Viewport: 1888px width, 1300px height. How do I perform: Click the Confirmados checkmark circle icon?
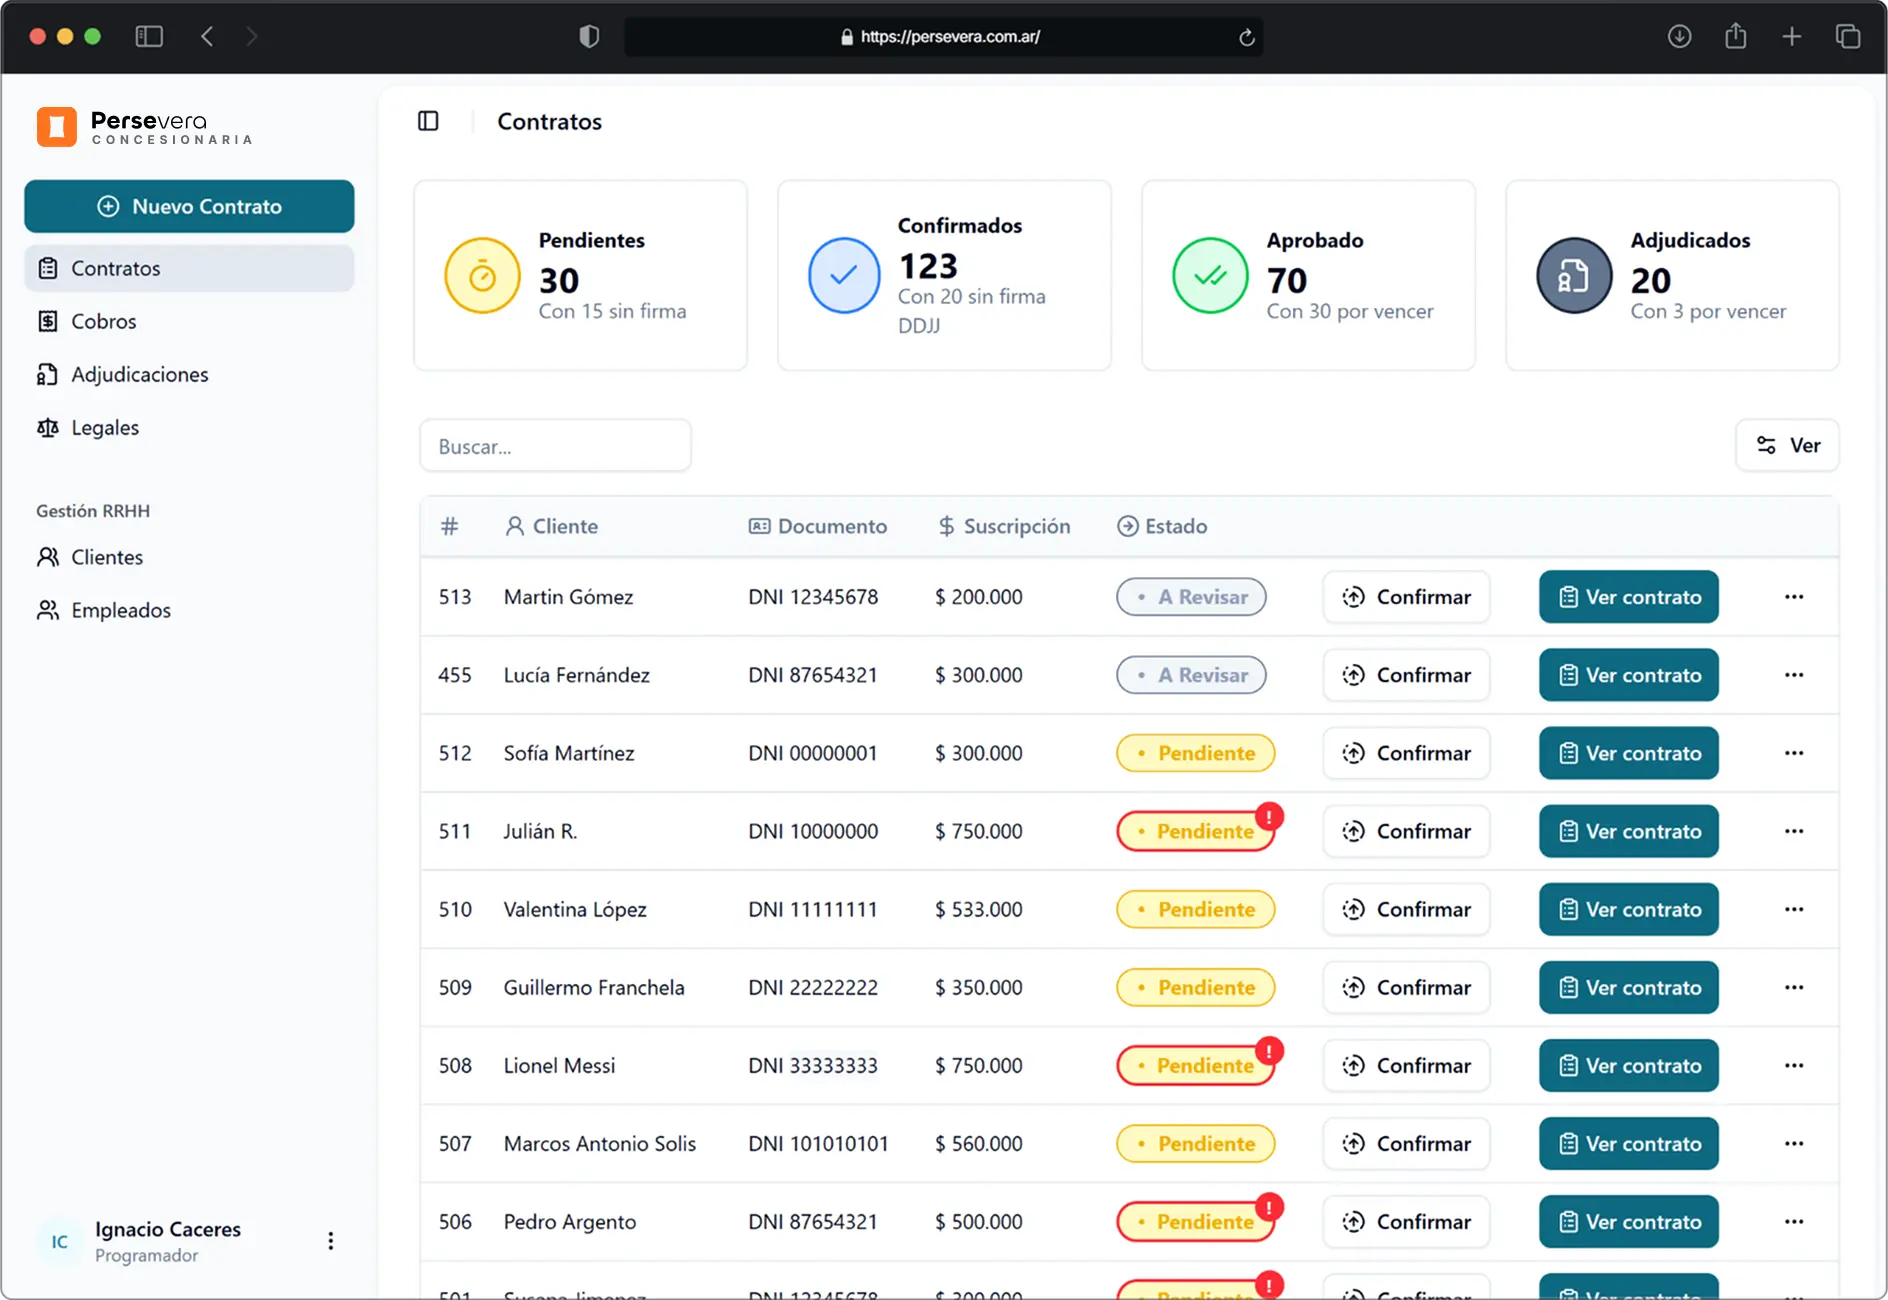pyautogui.click(x=844, y=276)
